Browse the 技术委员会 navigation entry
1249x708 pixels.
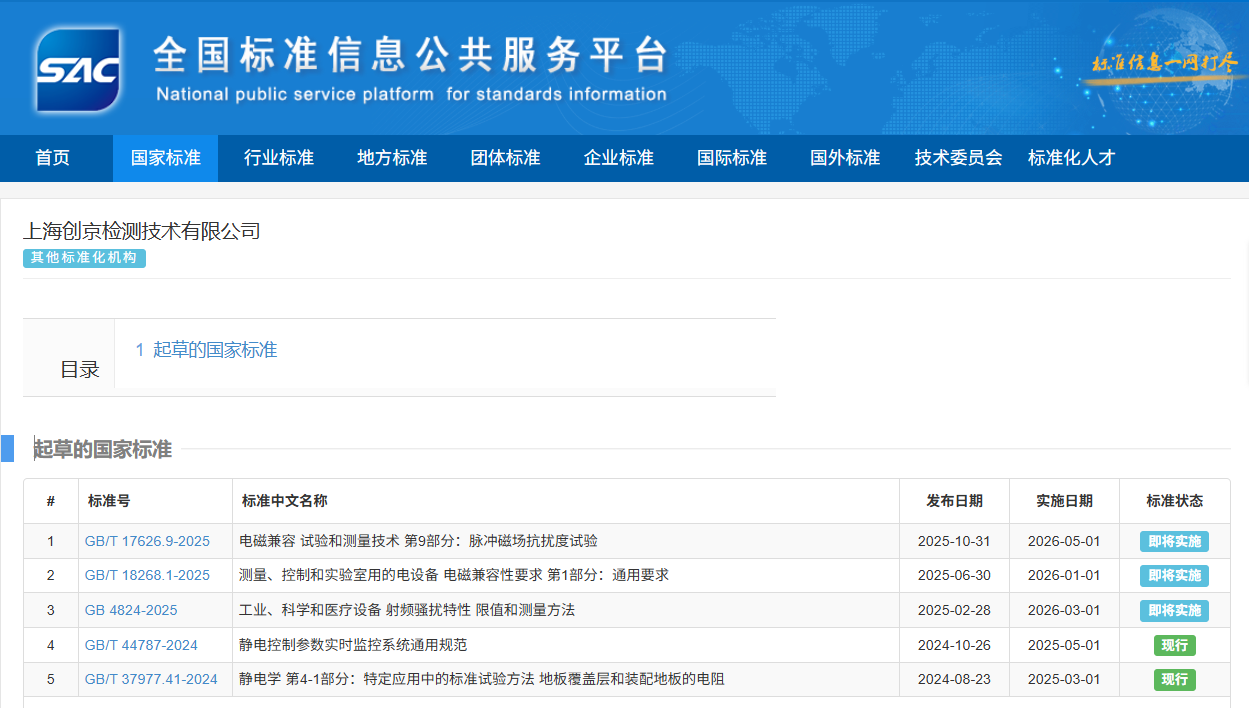pyautogui.click(x=957, y=157)
